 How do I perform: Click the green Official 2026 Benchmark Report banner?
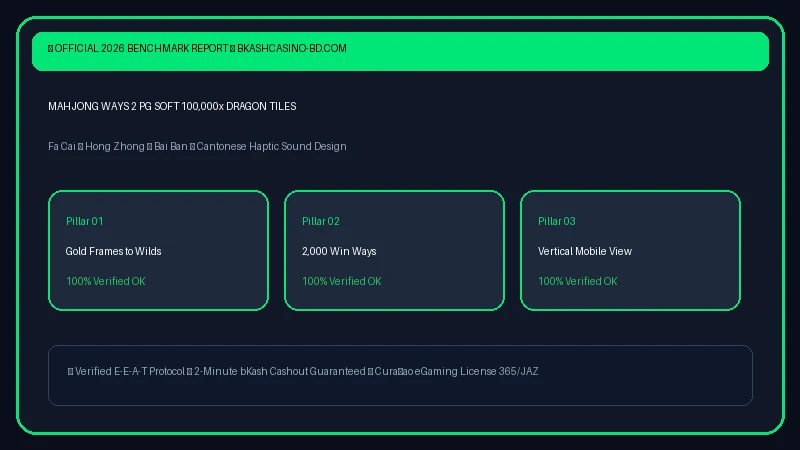pos(400,51)
